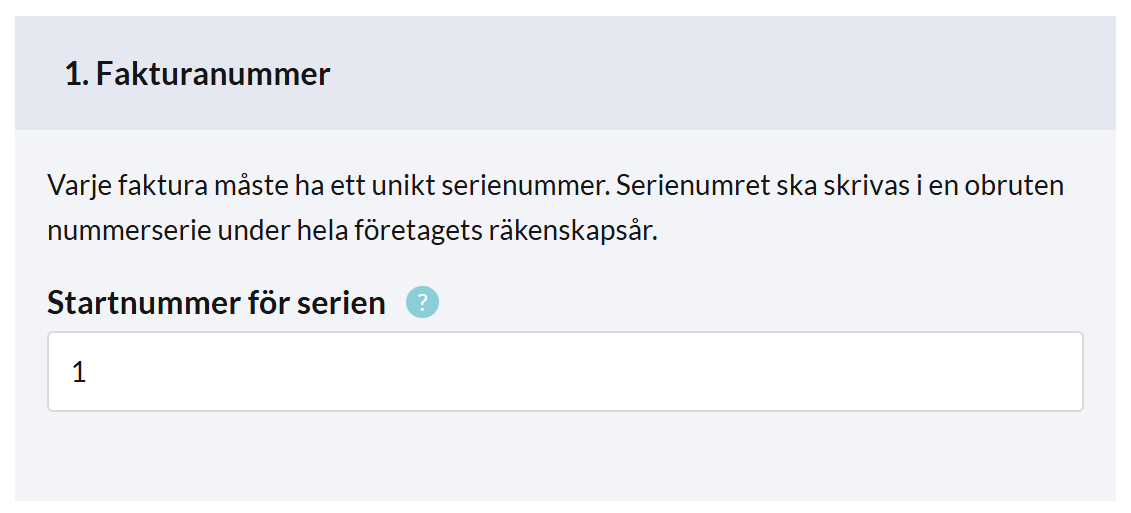Click the line beginning nummerserie under hela
1131x513 pixels.
(x=353, y=232)
